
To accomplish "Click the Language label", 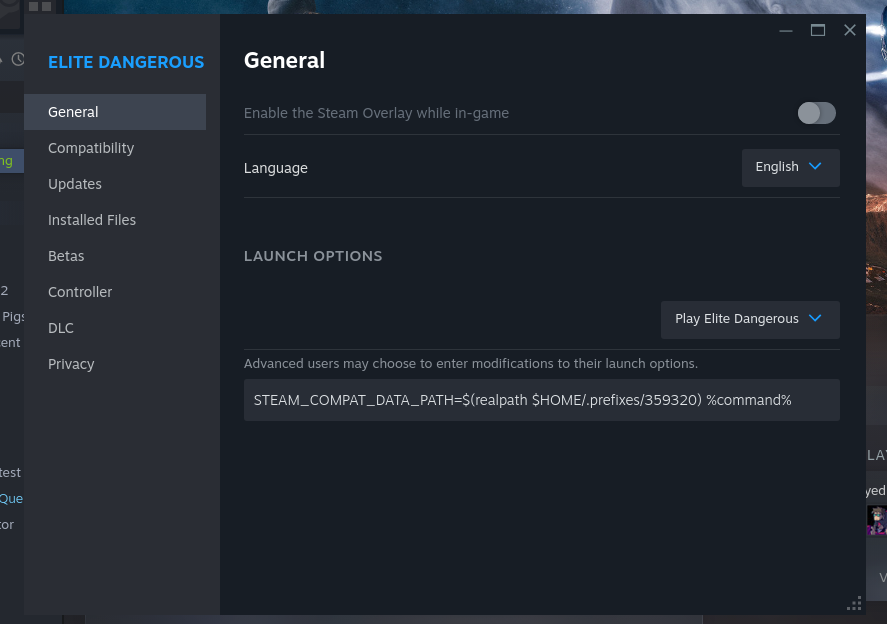I will click(275, 169).
